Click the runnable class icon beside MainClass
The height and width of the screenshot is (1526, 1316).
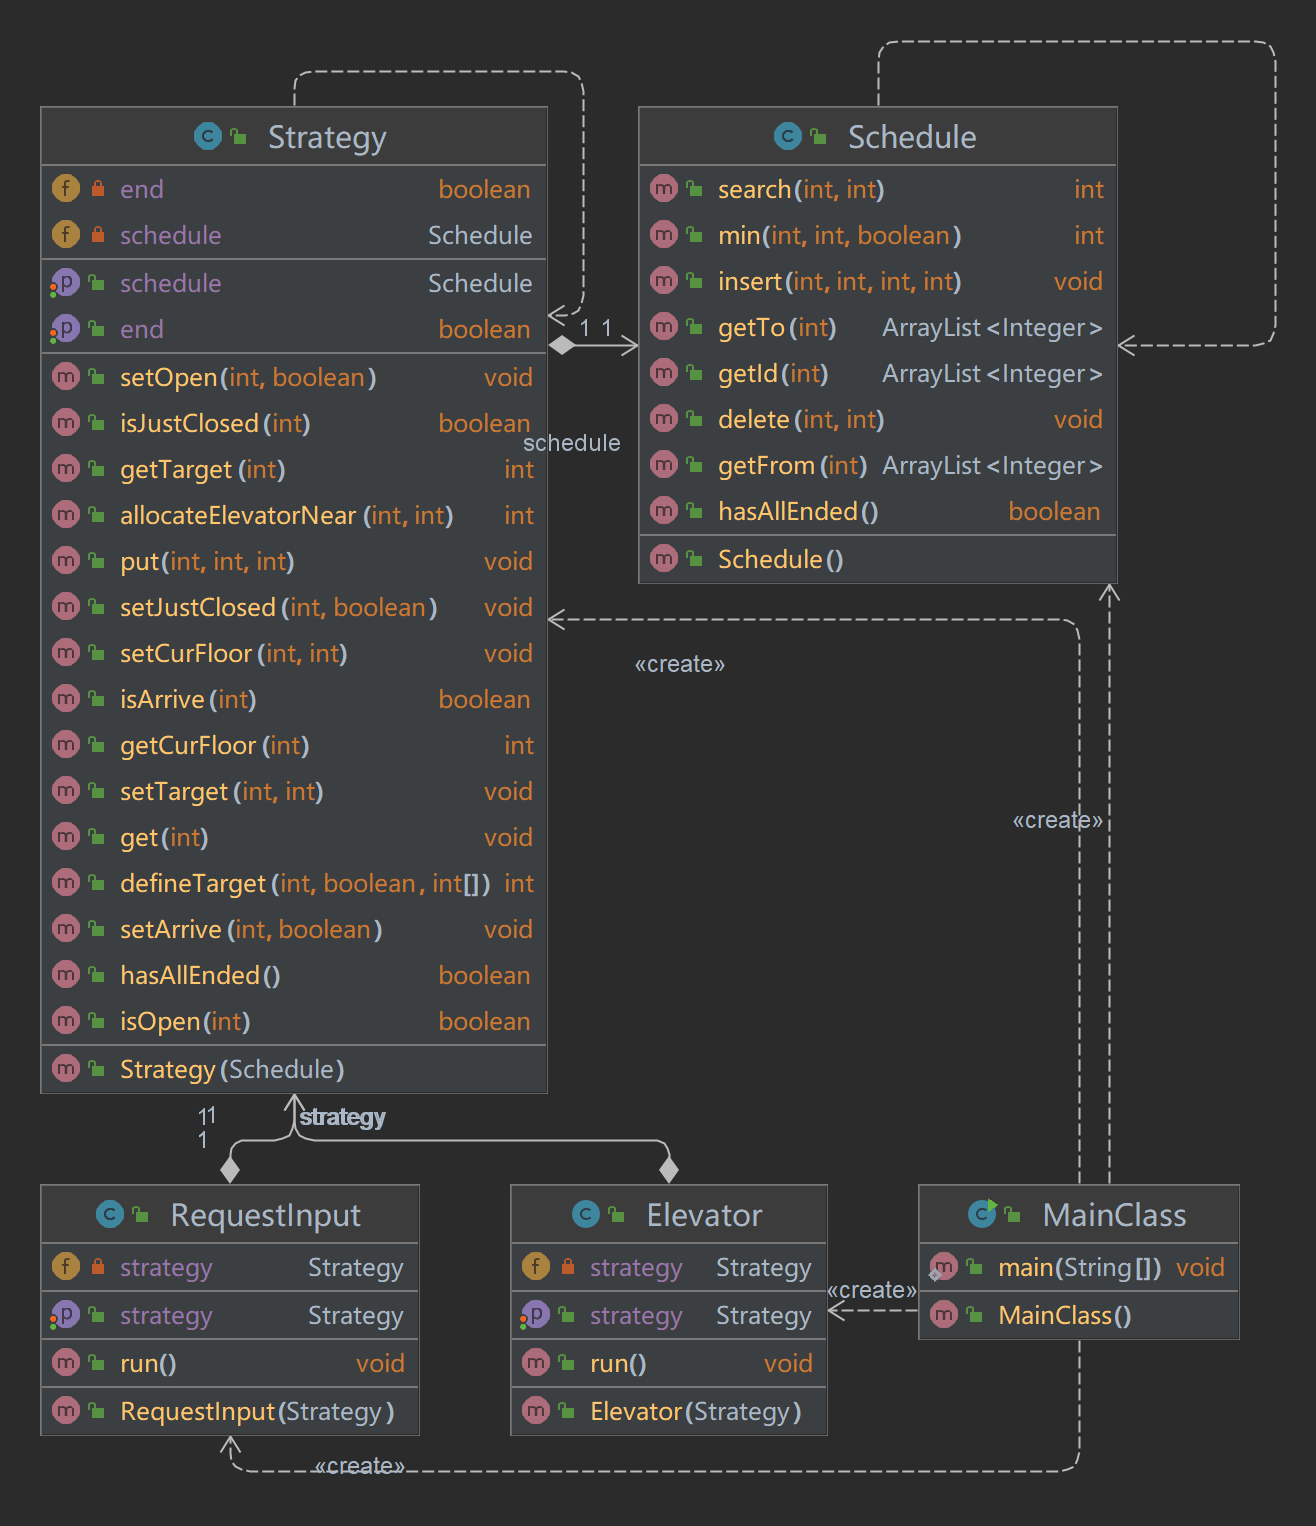[x=983, y=1214]
